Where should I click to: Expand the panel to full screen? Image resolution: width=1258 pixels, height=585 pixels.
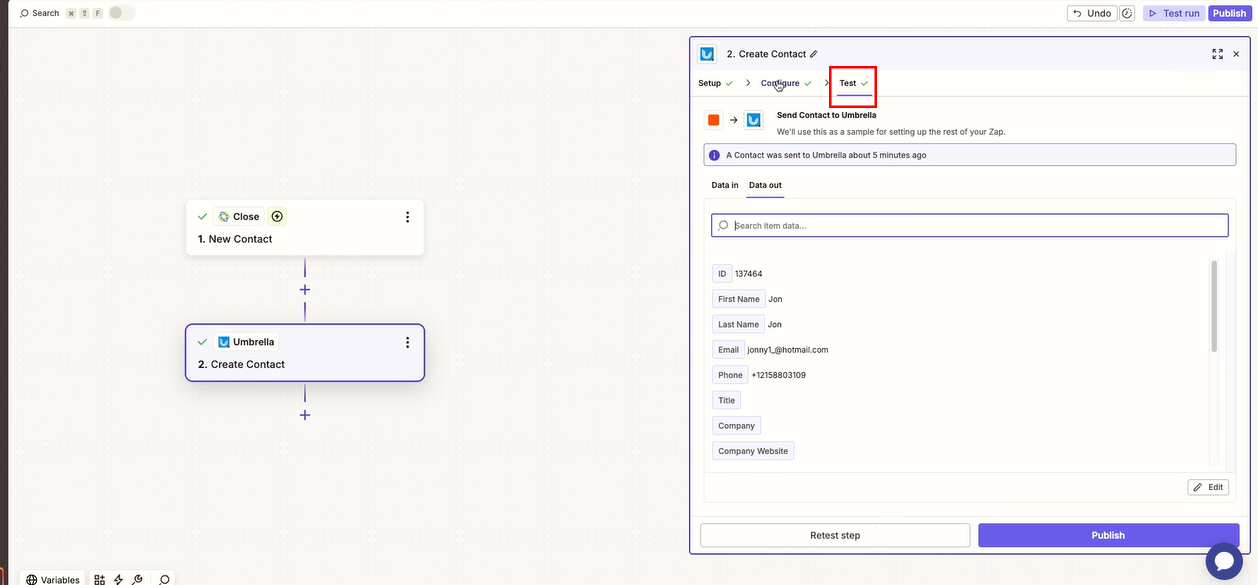point(1217,54)
